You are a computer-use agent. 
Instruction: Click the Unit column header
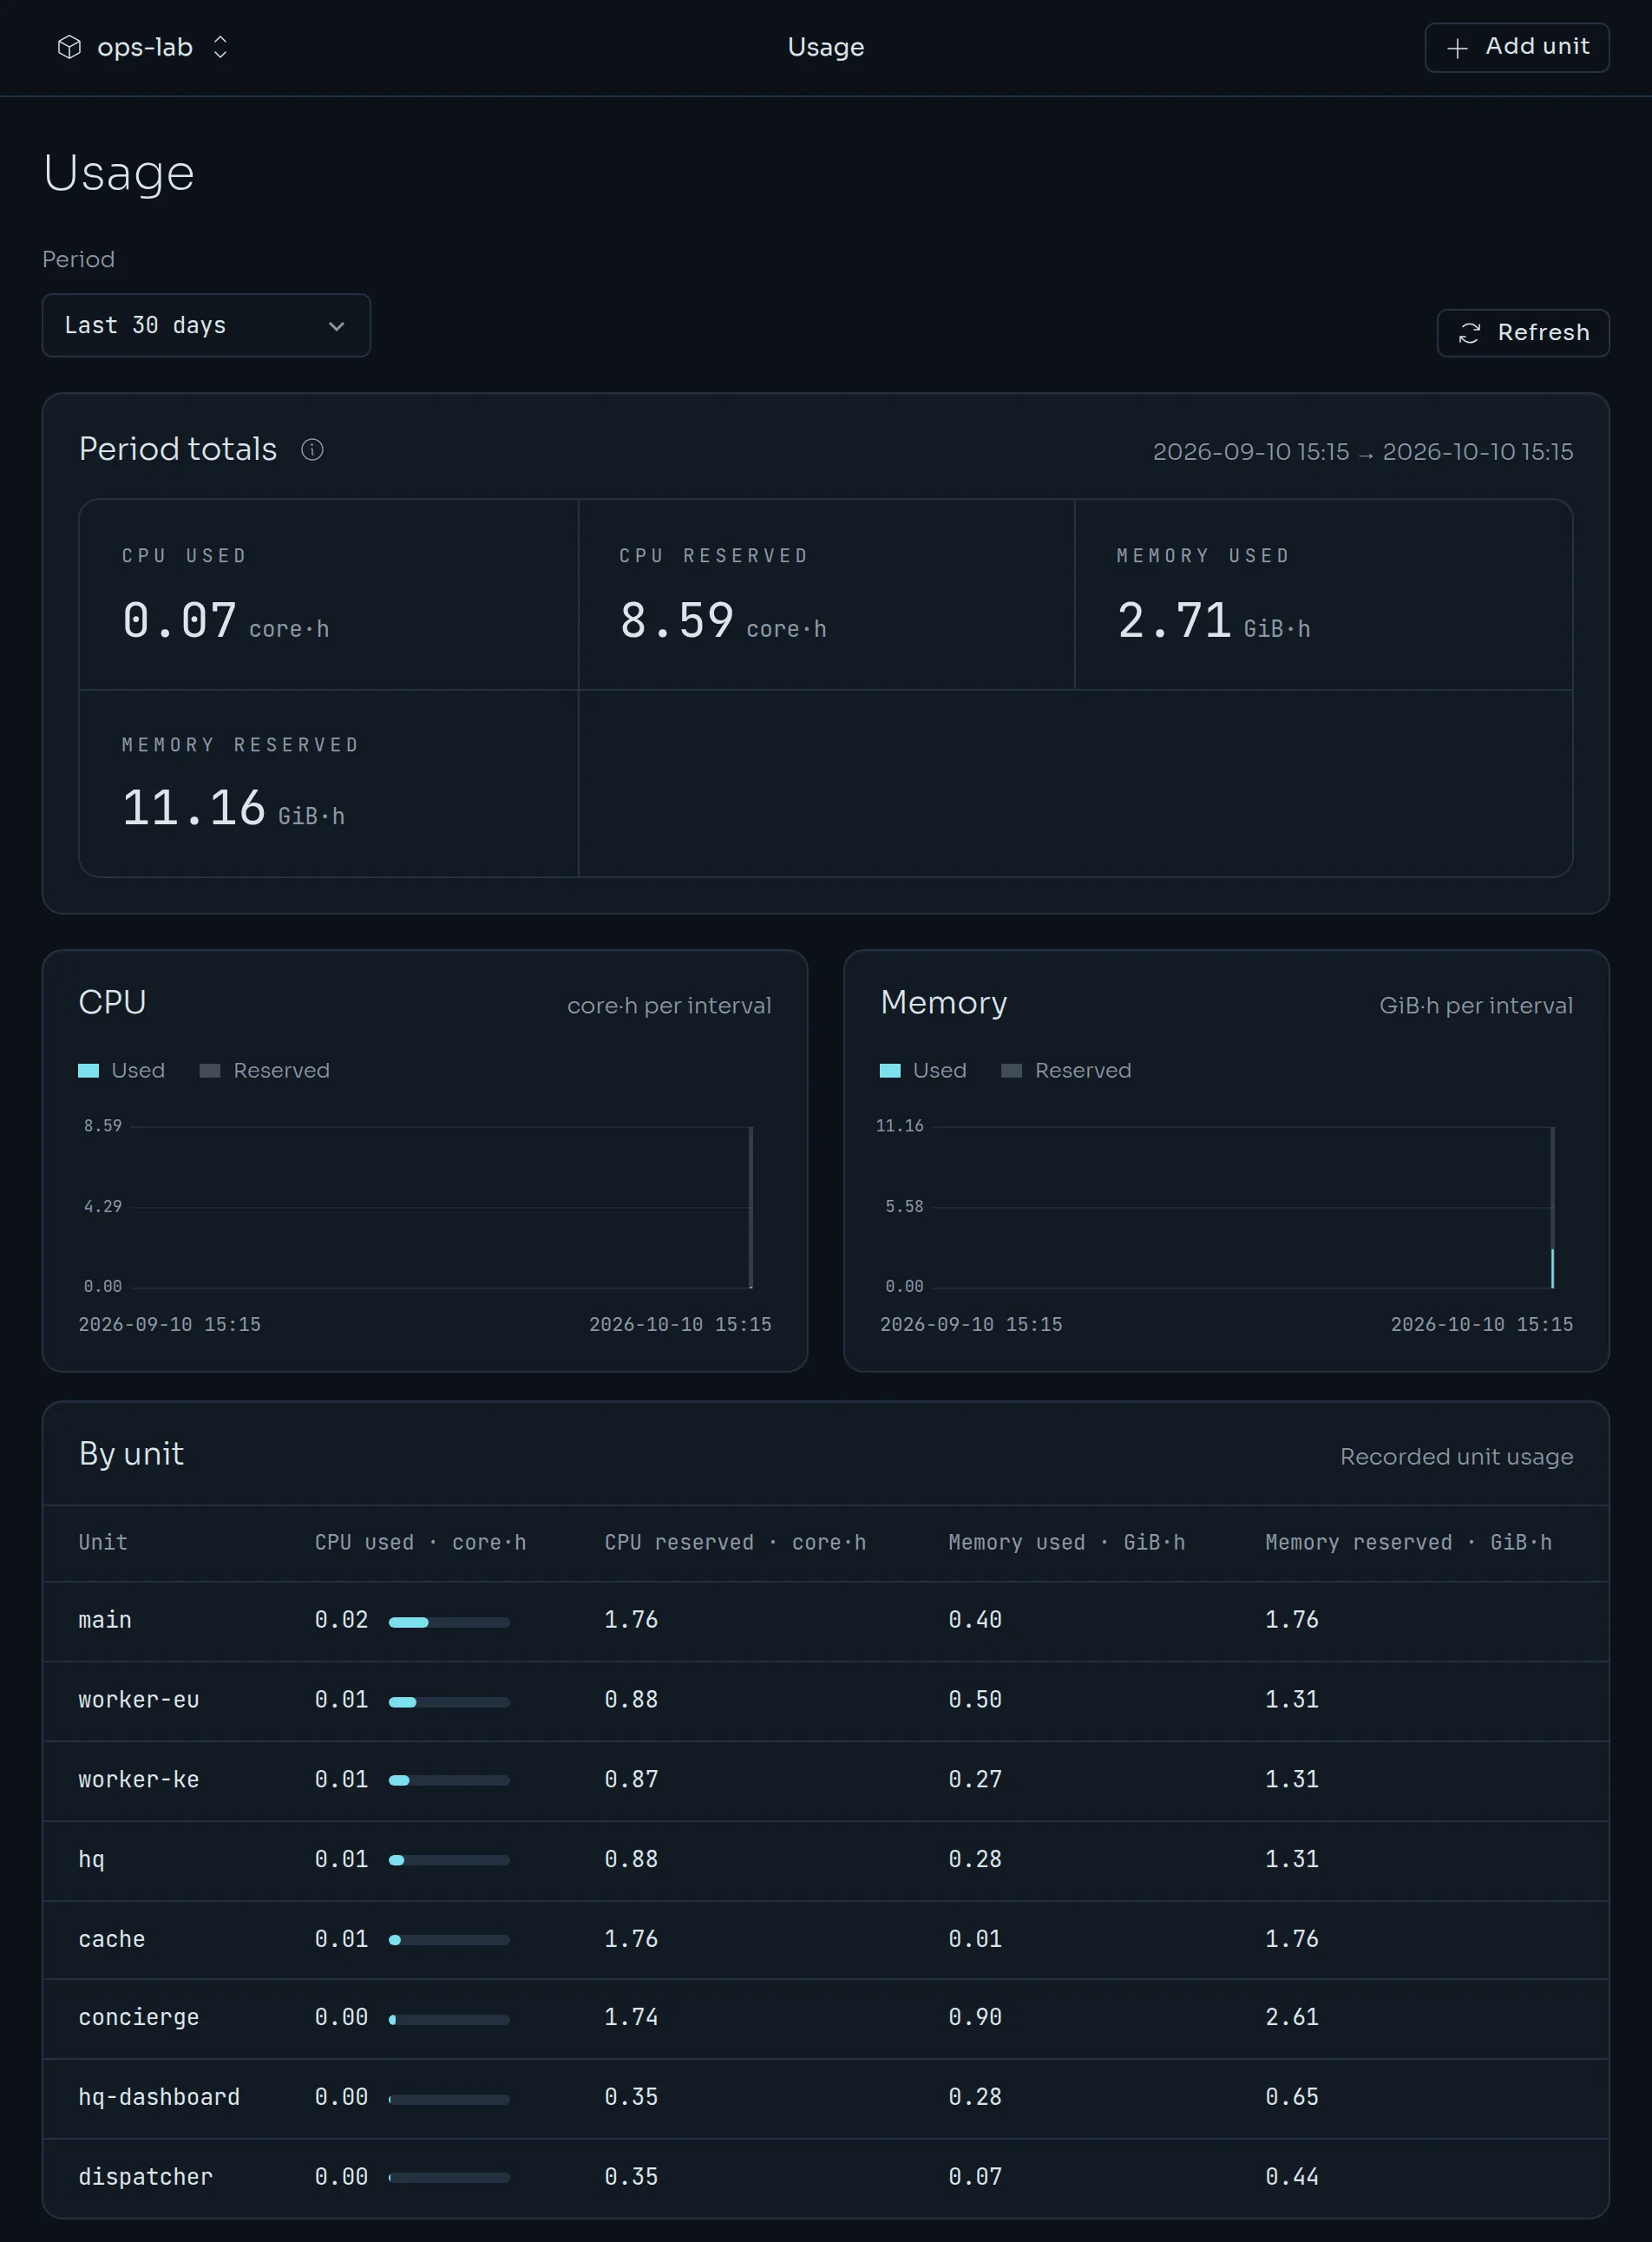tap(103, 1543)
